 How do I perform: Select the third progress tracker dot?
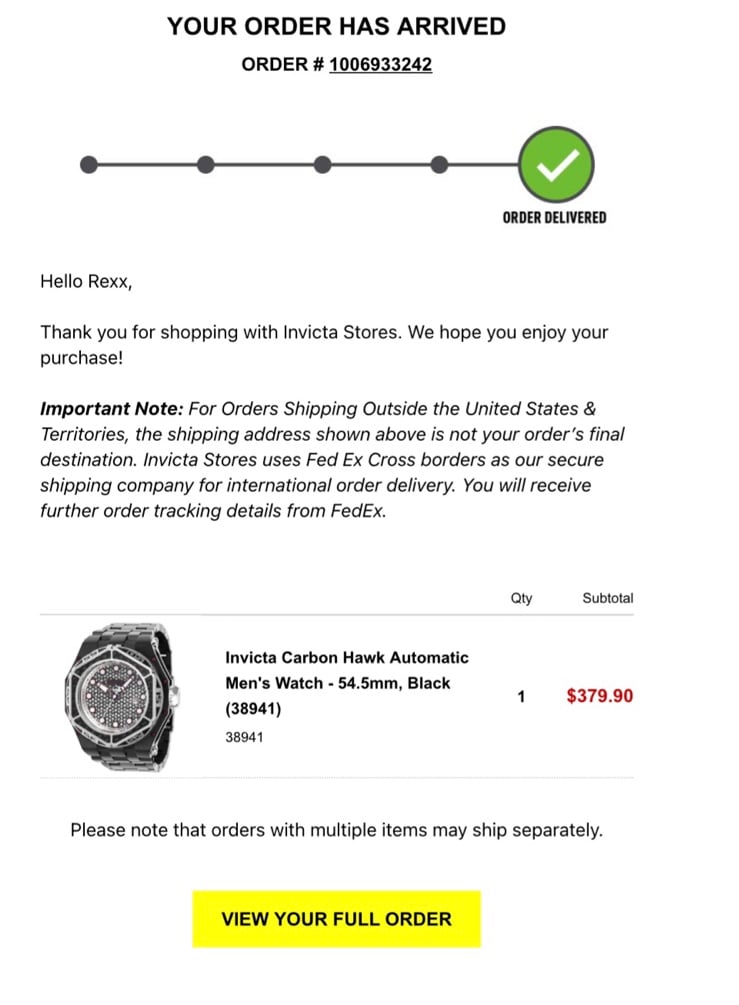(x=322, y=165)
